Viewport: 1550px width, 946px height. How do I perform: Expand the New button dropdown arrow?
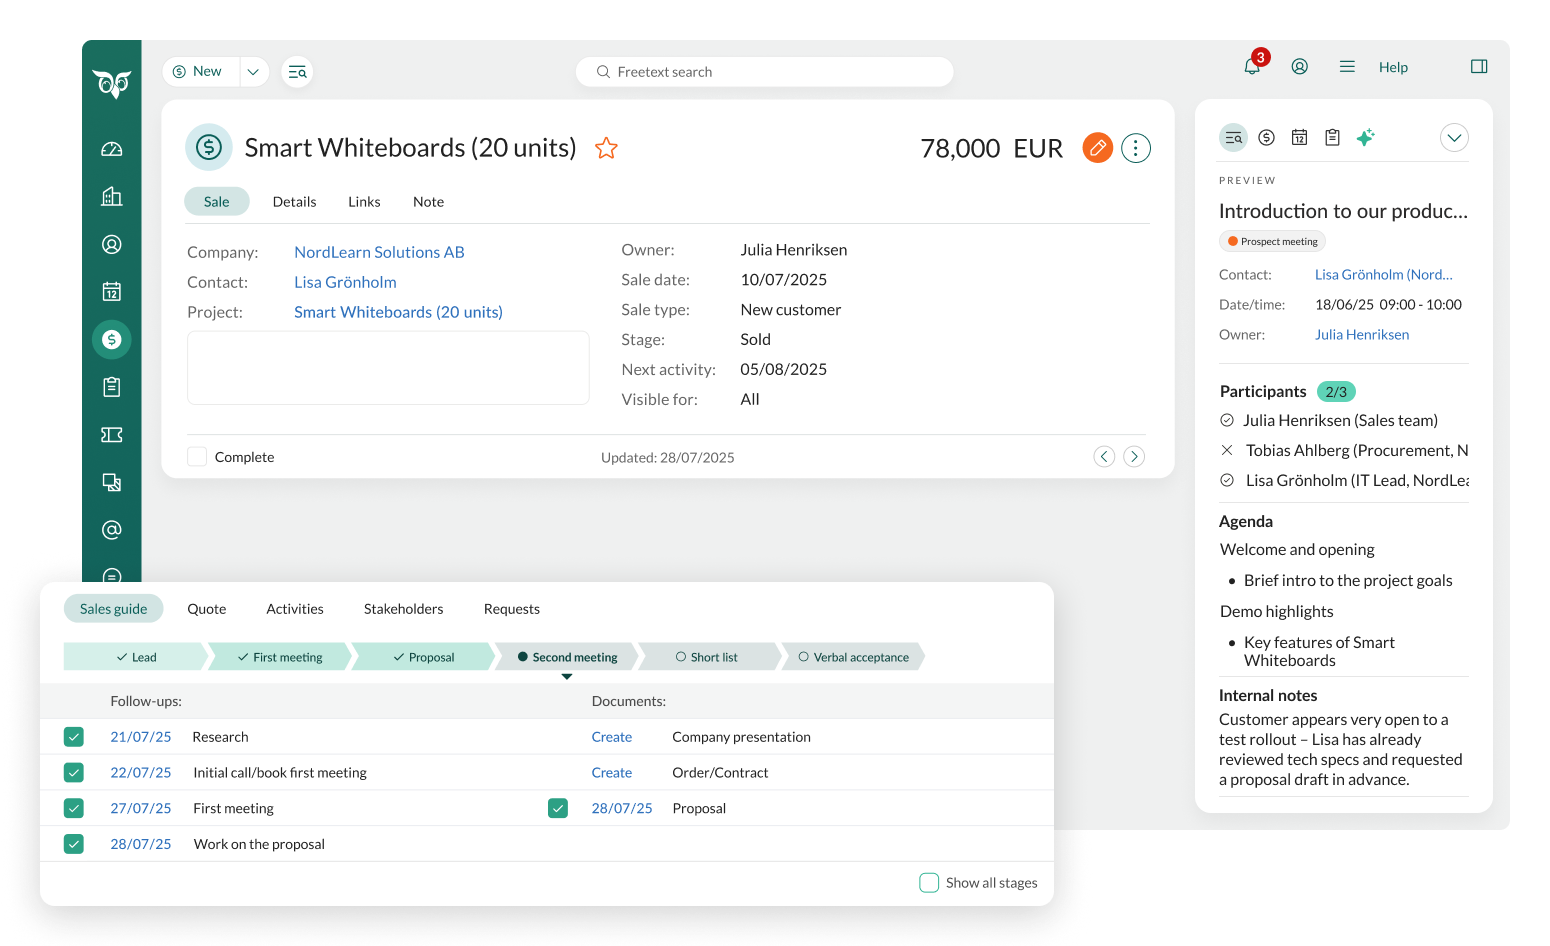pos(253,72)
